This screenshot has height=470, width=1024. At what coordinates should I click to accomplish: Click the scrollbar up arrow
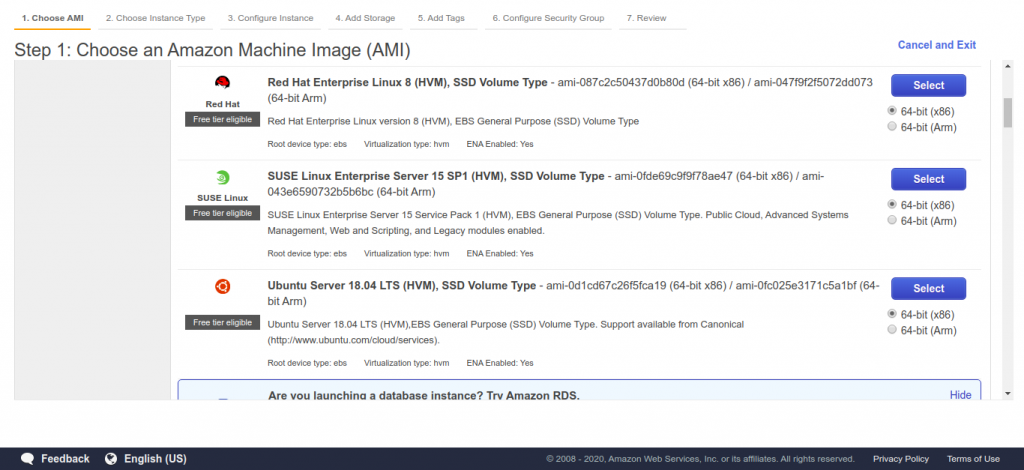[x=1008, y=66]
